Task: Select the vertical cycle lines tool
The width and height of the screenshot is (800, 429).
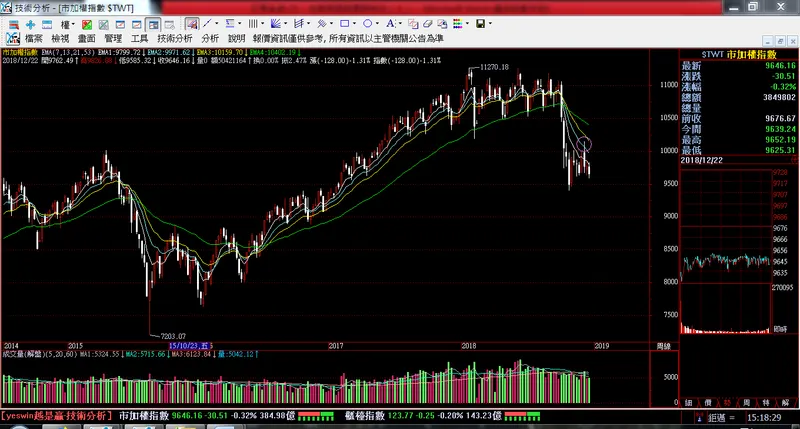Action: pos(253,23)
